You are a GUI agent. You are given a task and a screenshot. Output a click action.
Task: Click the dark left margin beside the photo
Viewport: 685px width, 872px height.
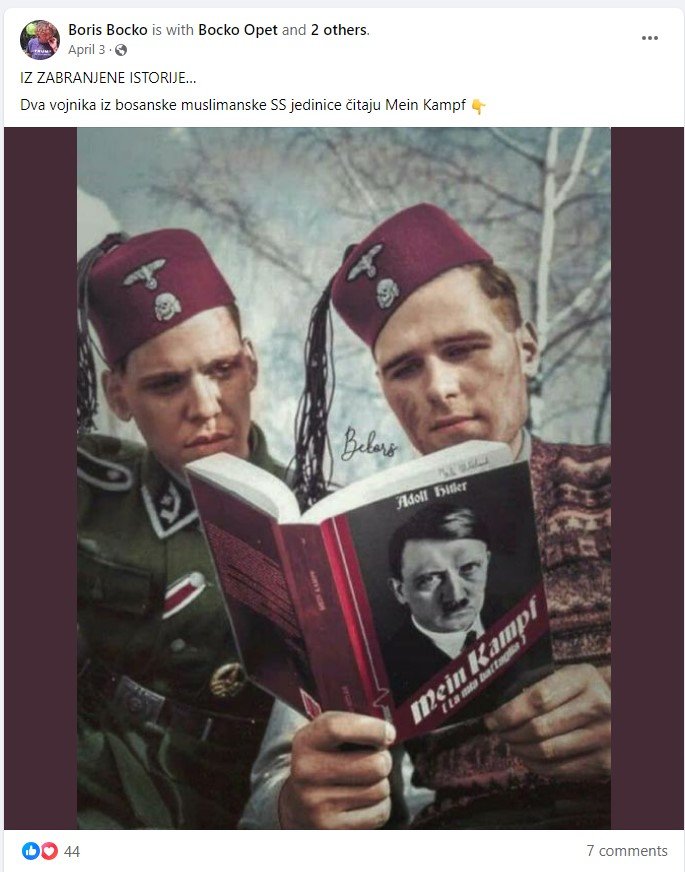point(41,478)
